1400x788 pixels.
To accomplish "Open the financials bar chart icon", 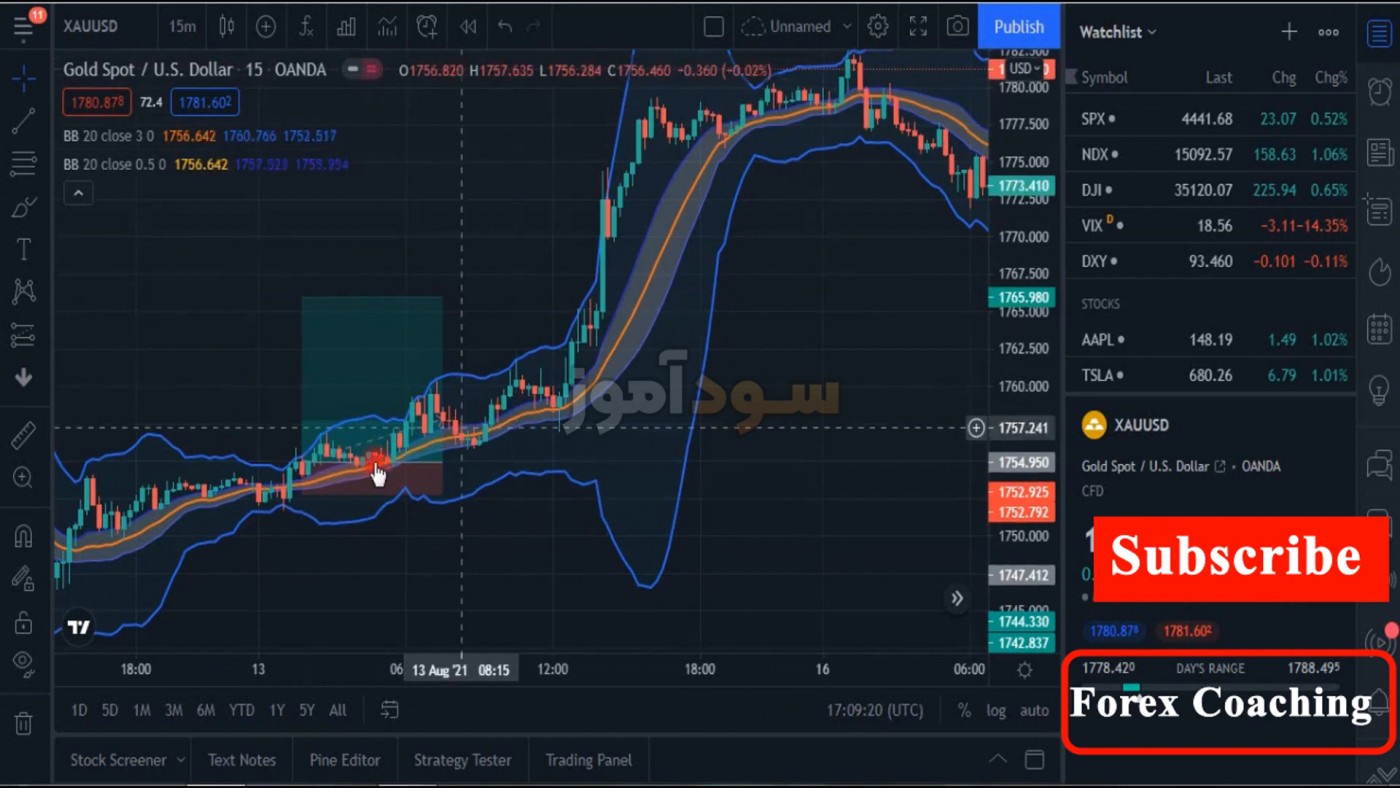I will 346,27.
